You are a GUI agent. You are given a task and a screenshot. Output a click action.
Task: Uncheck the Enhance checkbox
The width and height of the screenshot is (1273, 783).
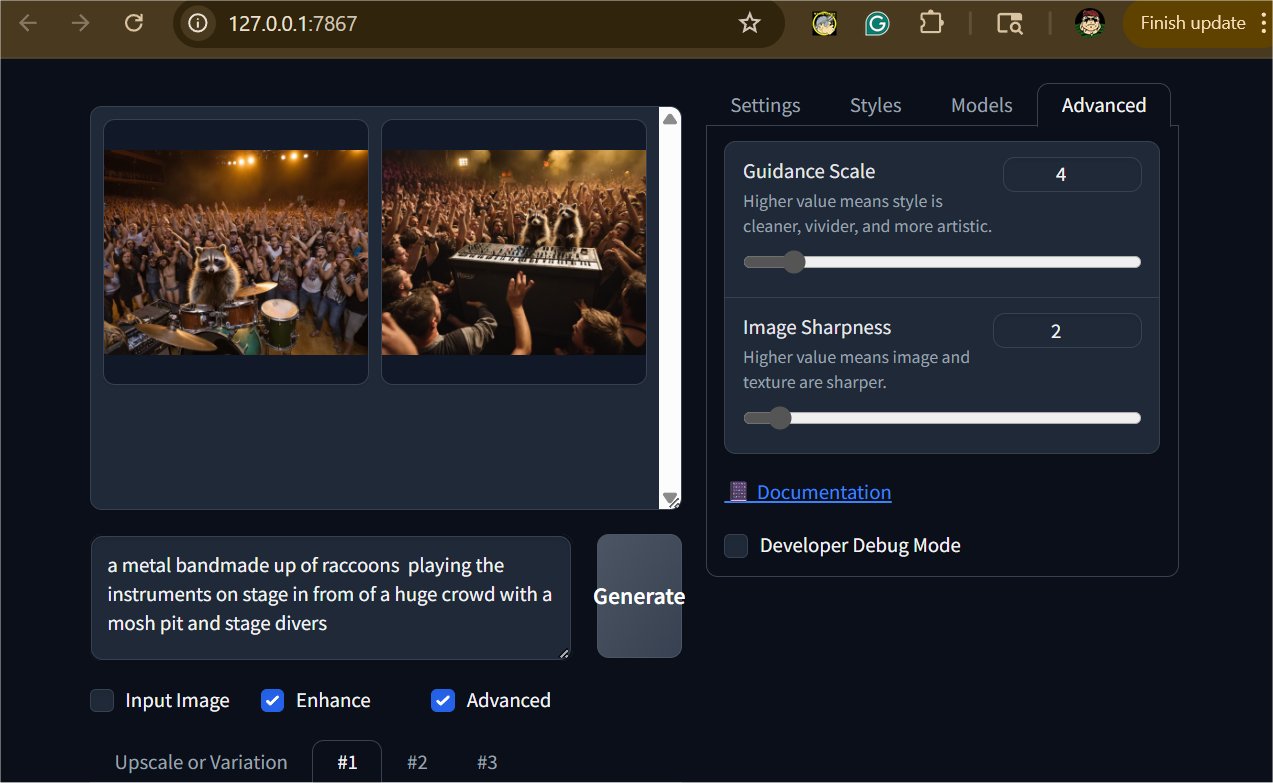pos(272,700)
